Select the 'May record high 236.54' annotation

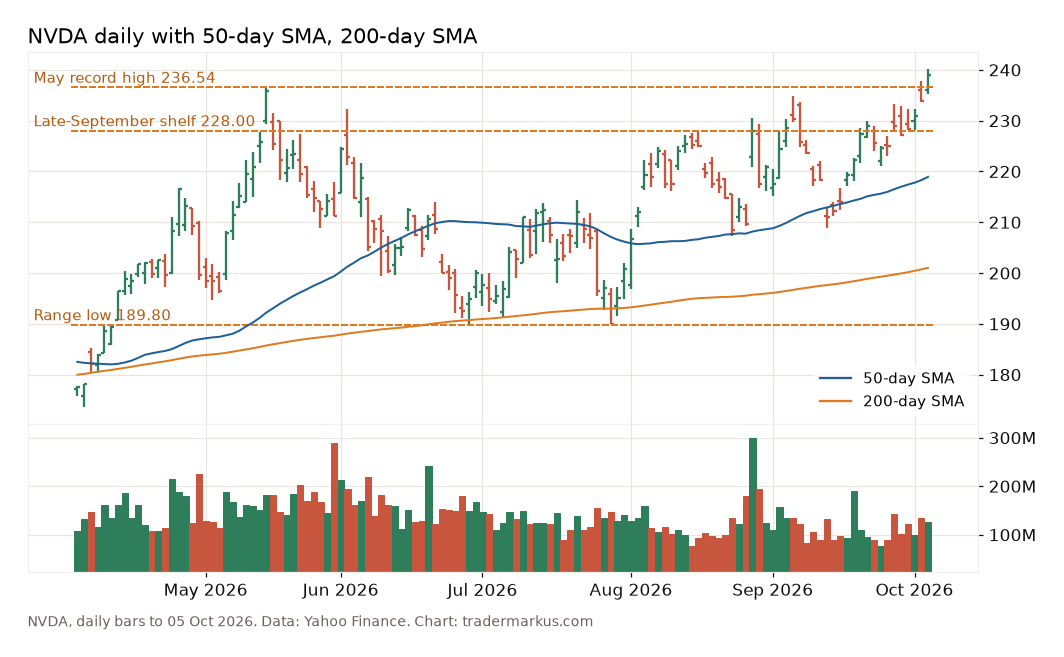point(124,78)
